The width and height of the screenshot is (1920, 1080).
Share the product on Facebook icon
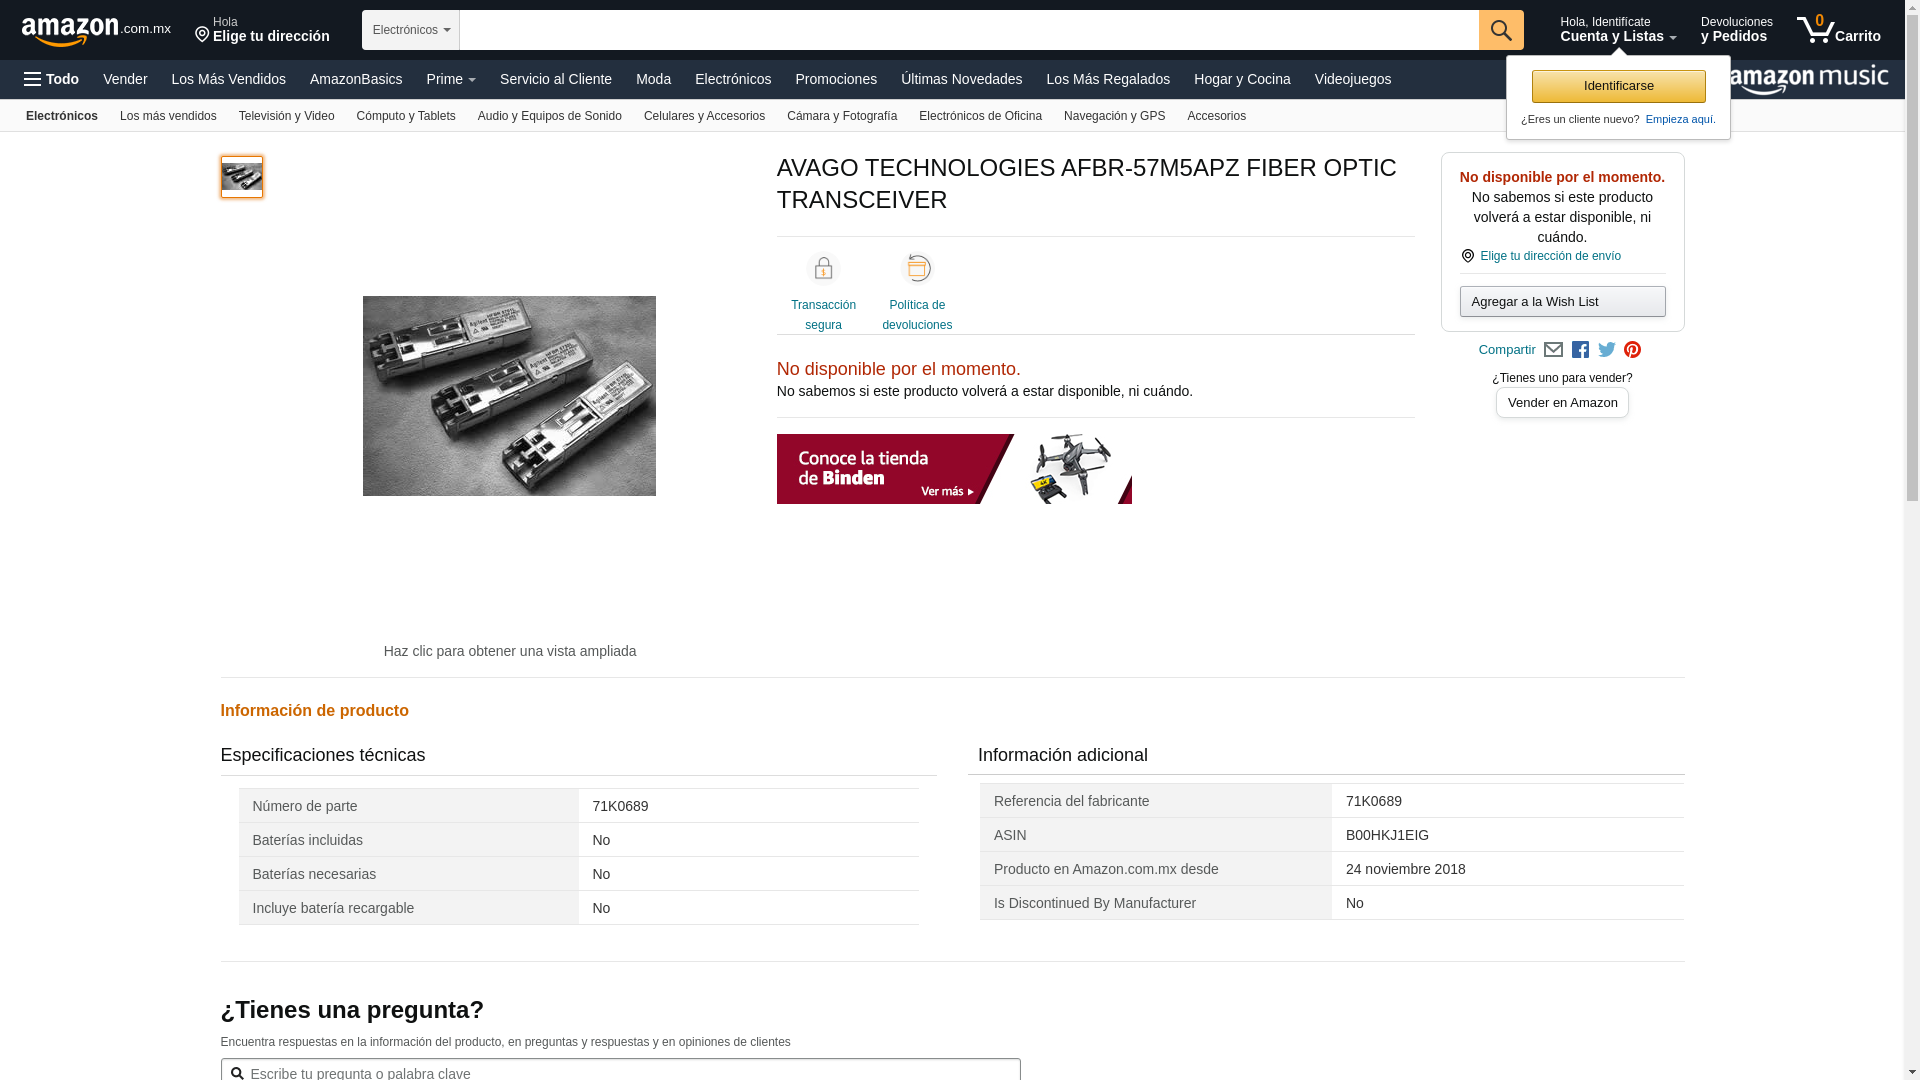1580,350
